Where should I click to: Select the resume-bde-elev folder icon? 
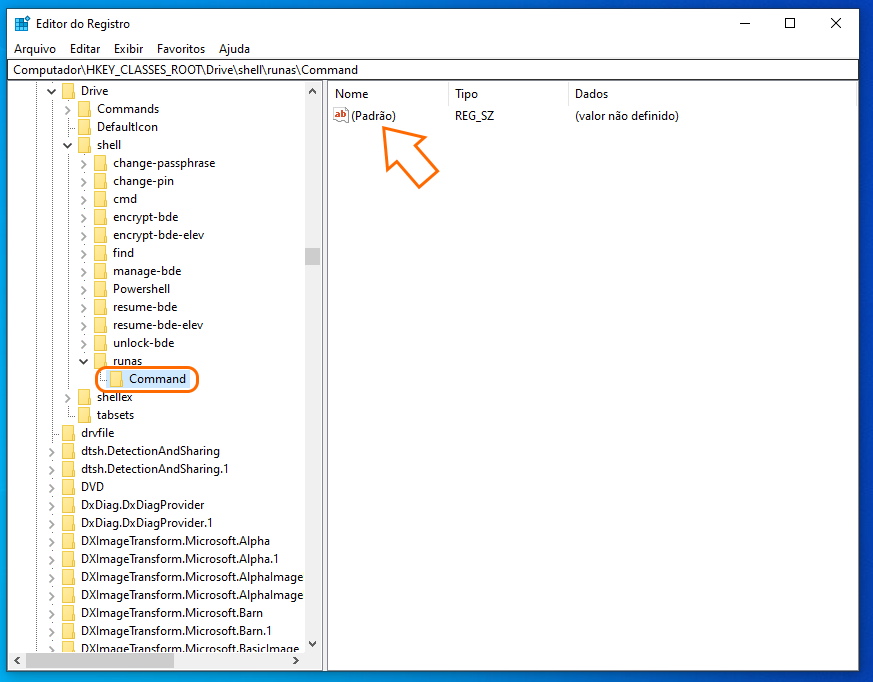click(x=100, y=325)
